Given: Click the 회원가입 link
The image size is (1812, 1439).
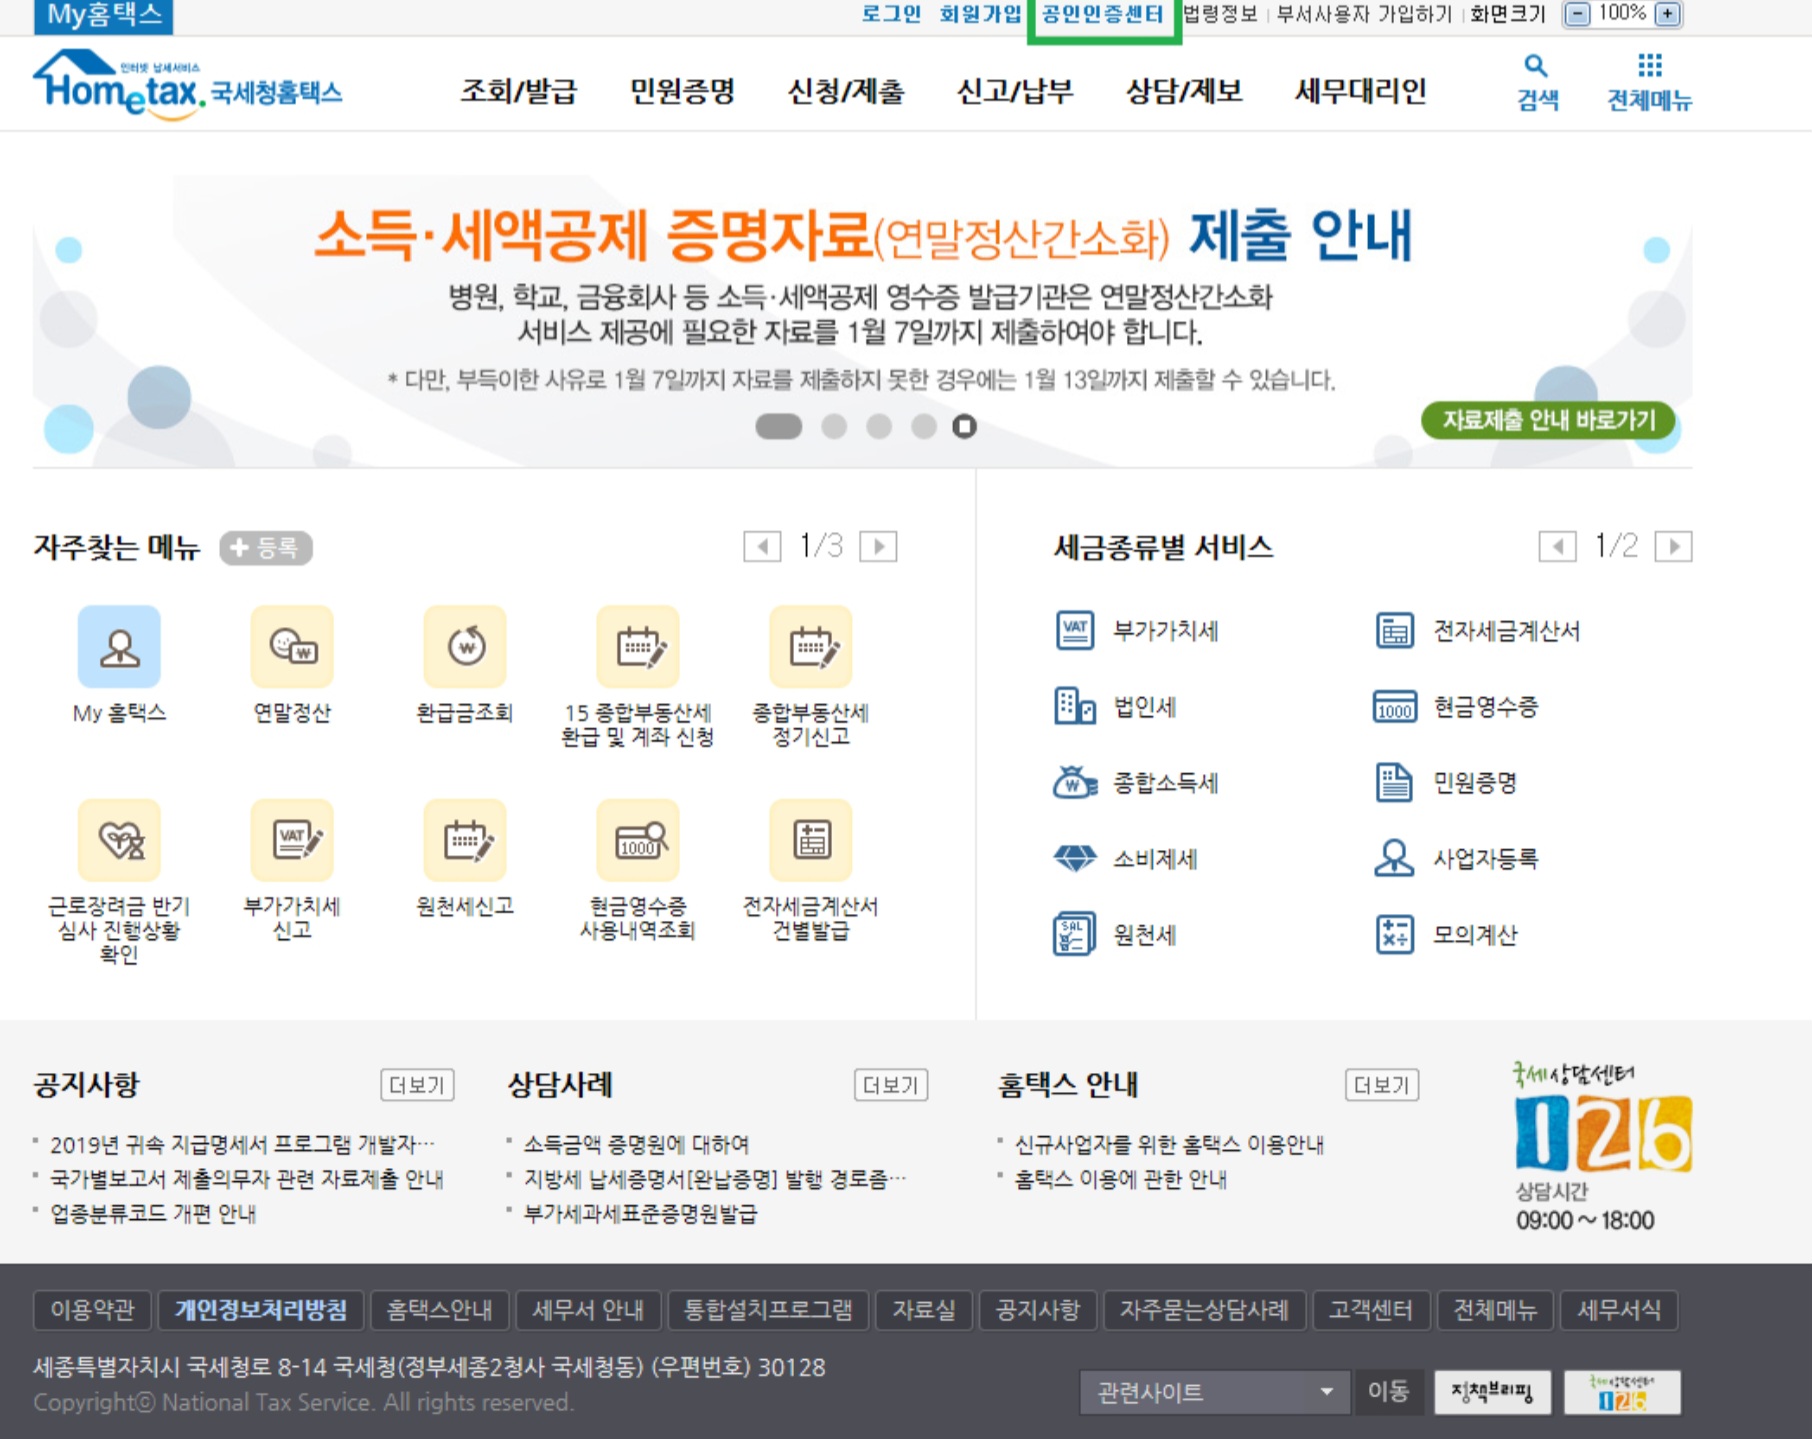Looking at the screenshot, I should [x=980, y=14].
